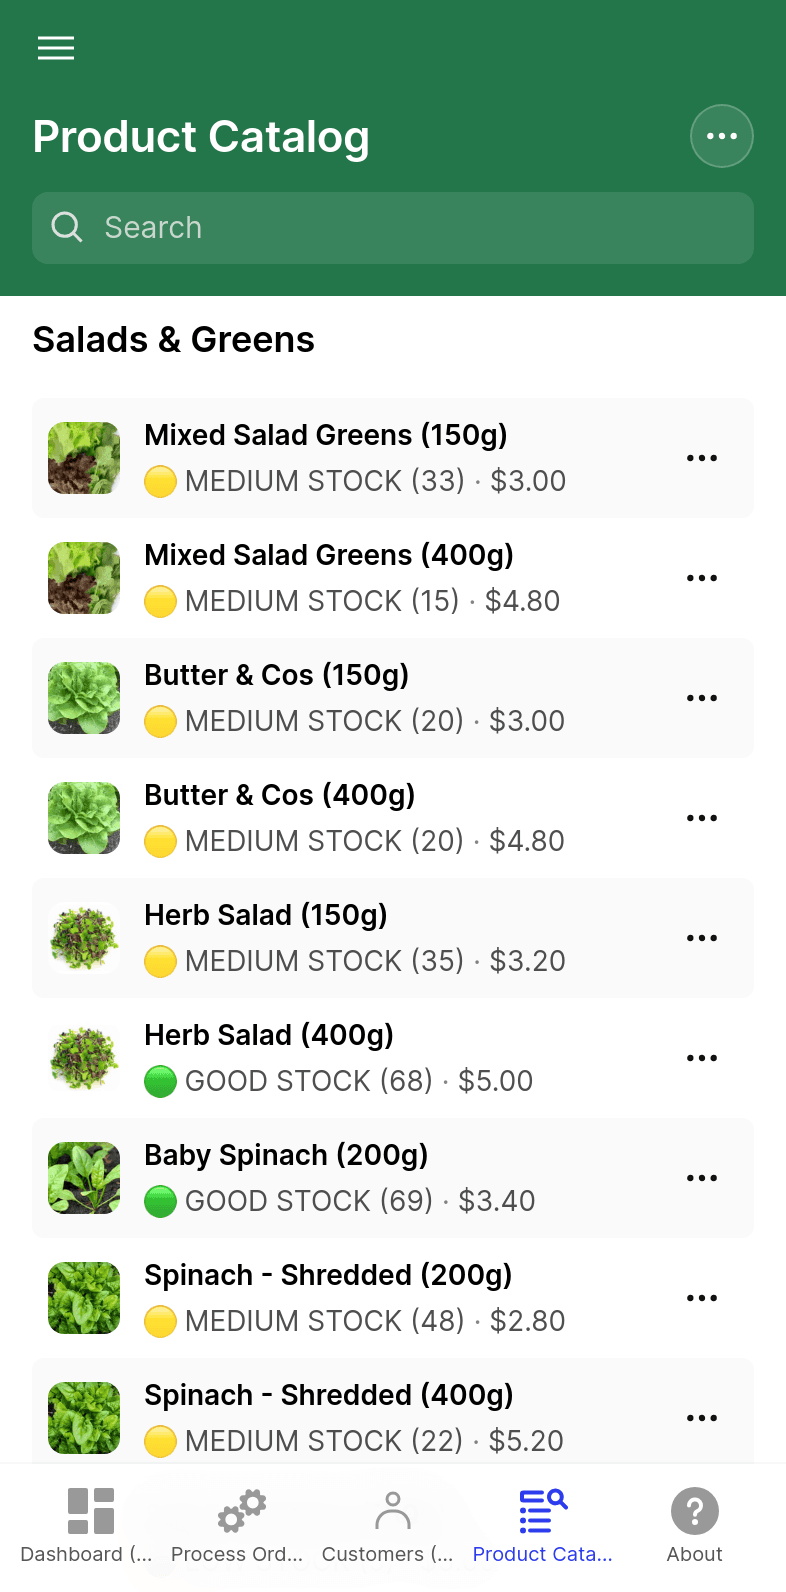
Task: Open catalog options via header ellipsis button
Action: [x=722, y=136]
